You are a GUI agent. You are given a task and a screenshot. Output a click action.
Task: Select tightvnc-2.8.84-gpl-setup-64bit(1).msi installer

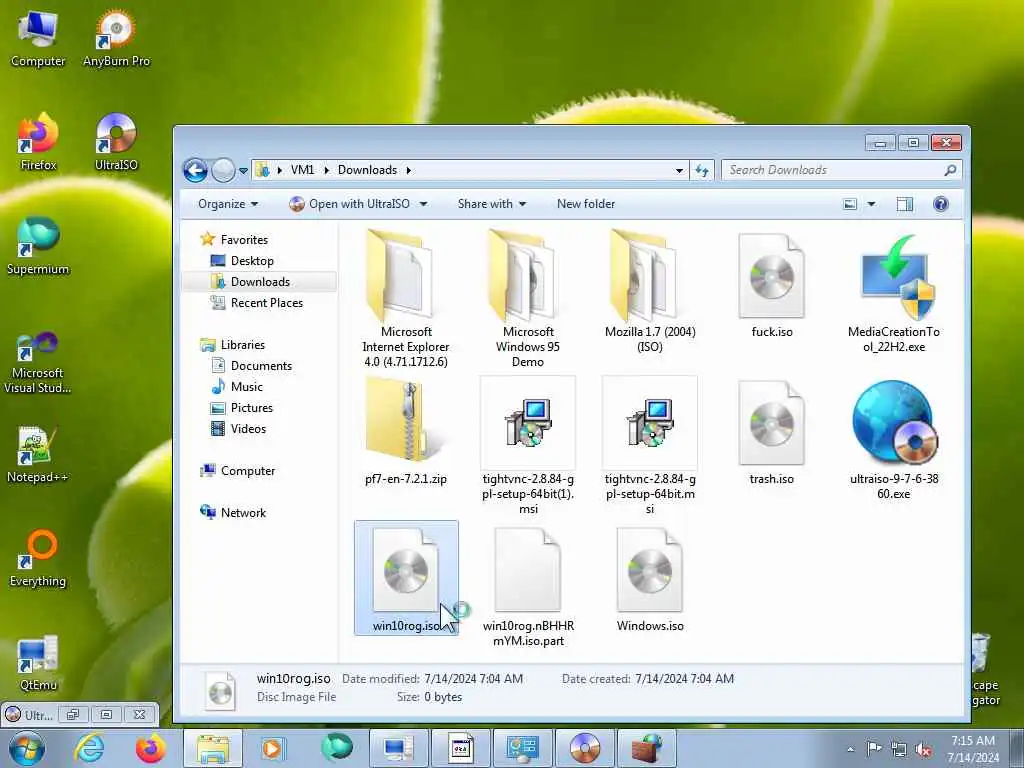click(x=528, y=447)
